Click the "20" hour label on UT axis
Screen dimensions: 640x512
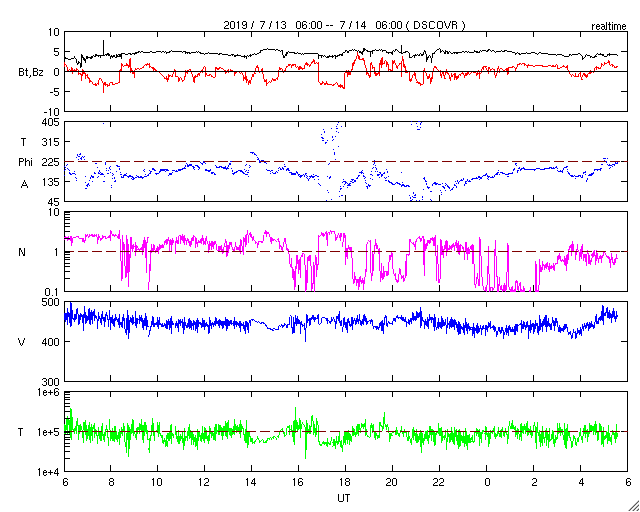tap(392, 484)
